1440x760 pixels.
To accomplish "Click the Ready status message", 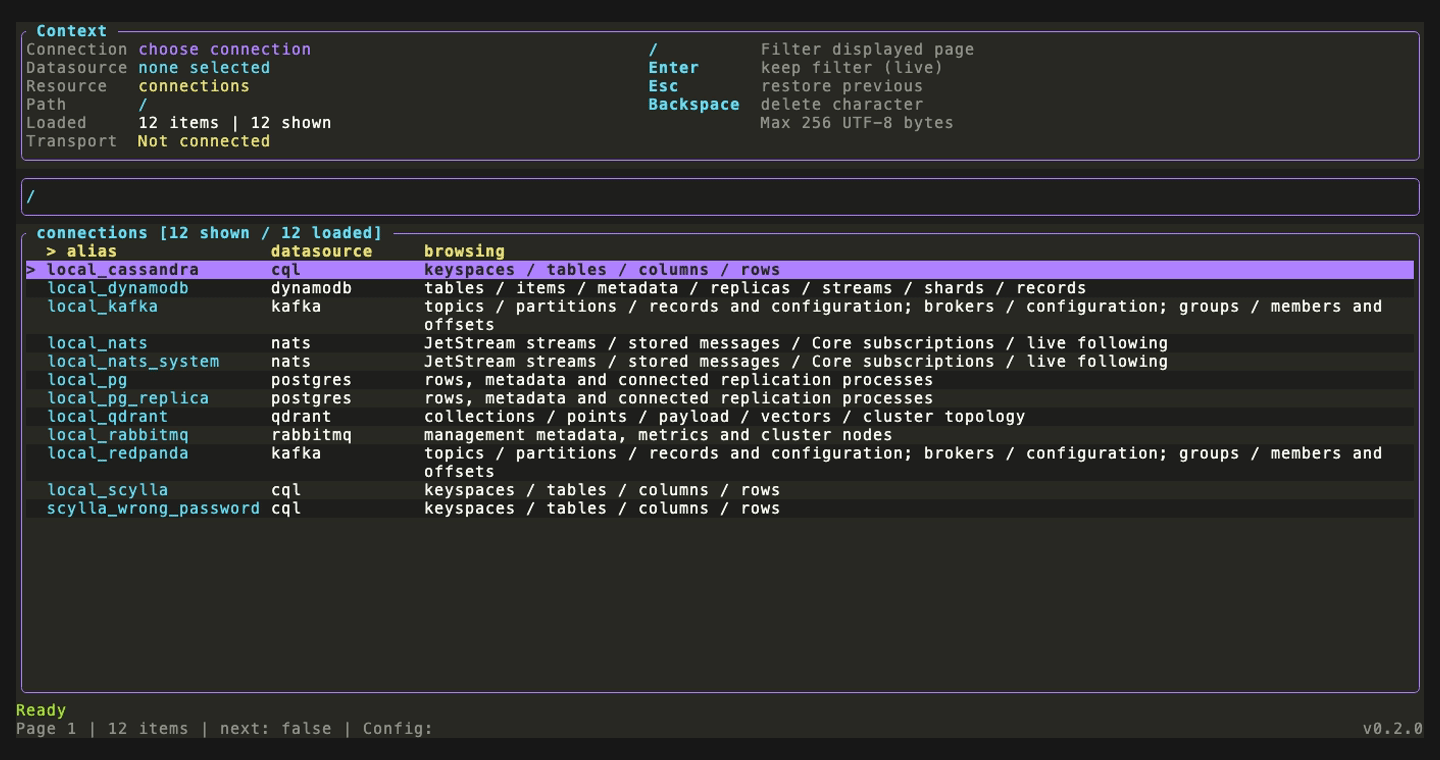I will click(41, 710).
